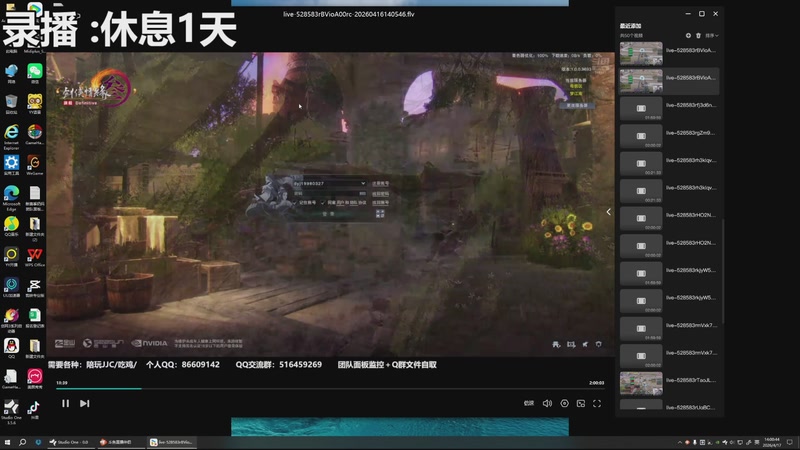The height and width of the screenshot is (450, 800).
Task: Open the Windows Start menu
Action: [x=7, y=442]
